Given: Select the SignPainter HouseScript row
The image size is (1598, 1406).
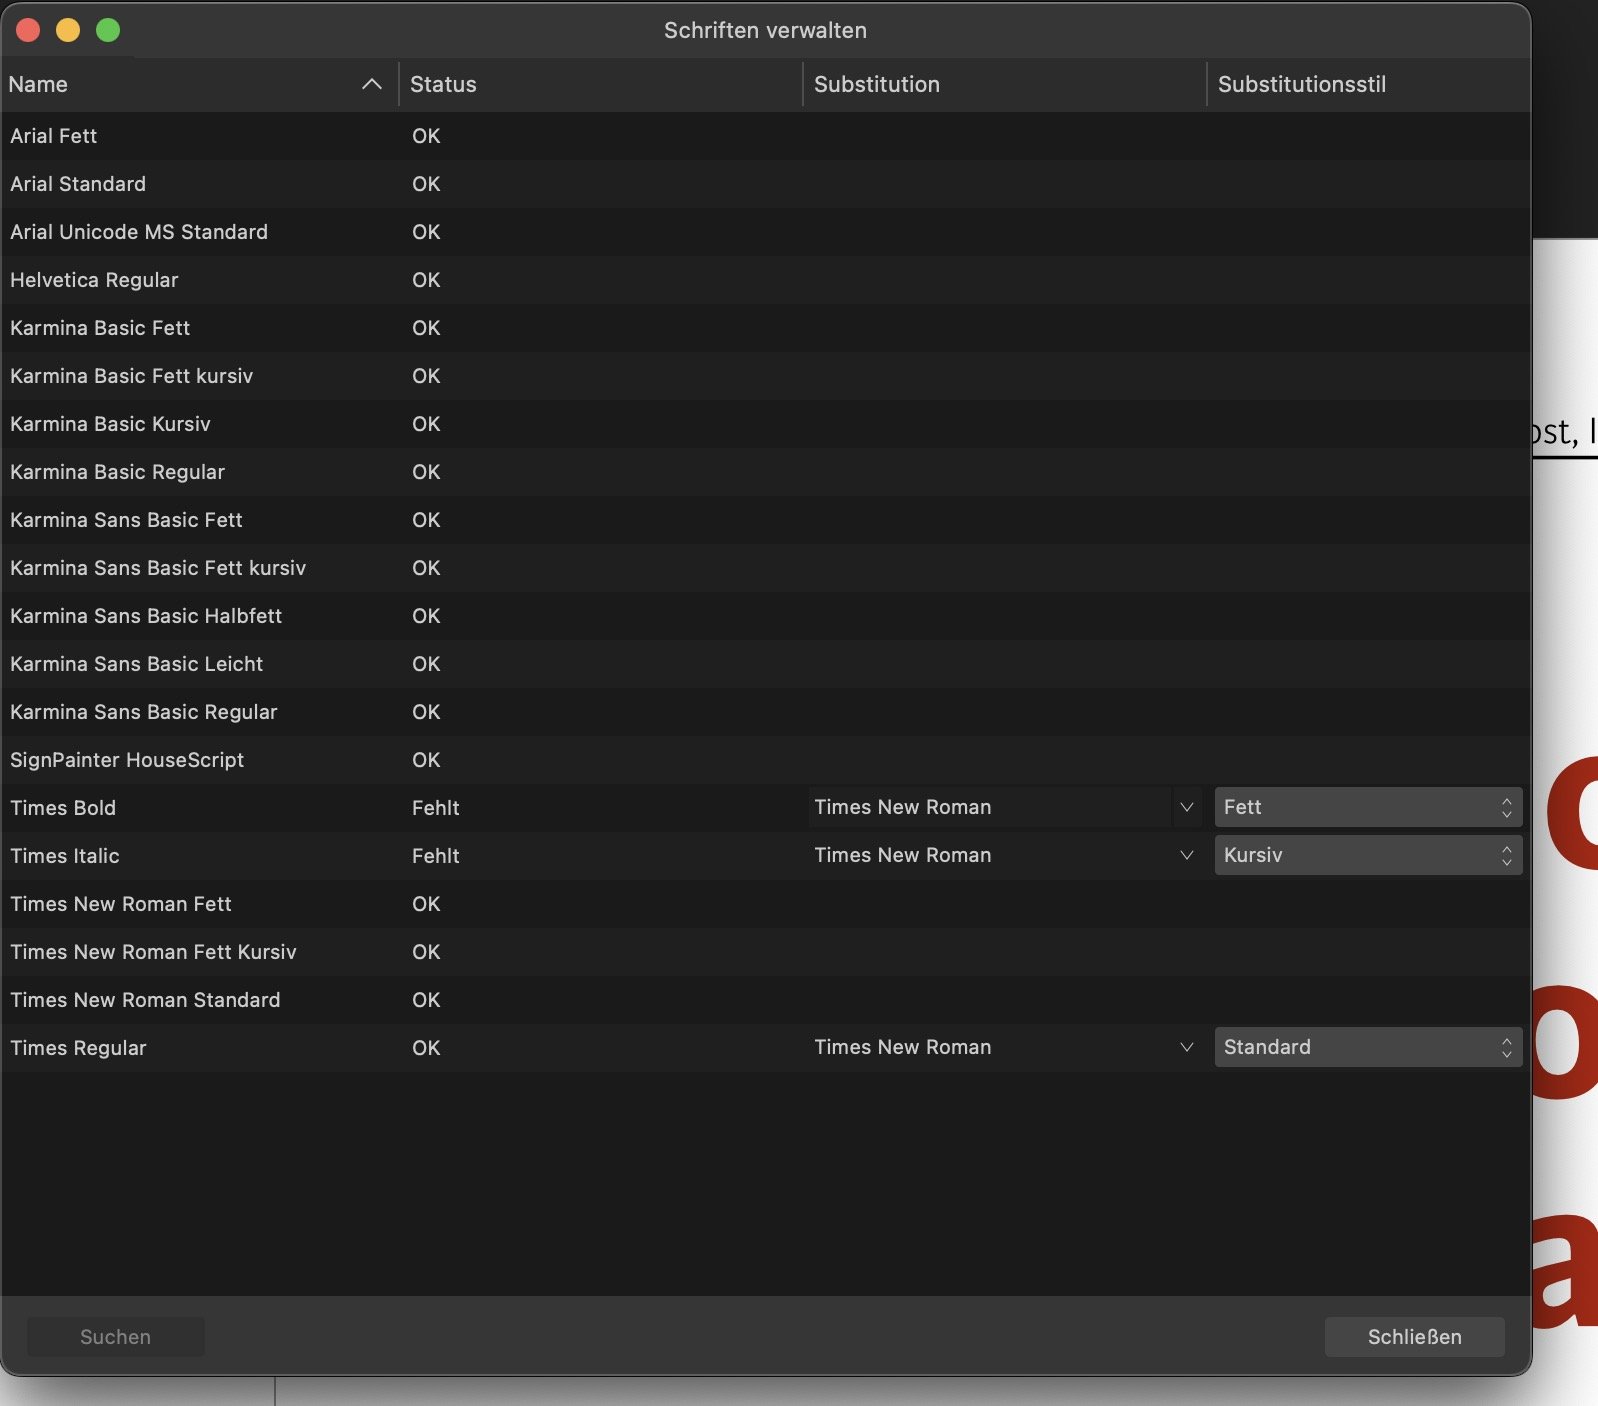Looking at the screenshot, I should click(x=766, y=760).
